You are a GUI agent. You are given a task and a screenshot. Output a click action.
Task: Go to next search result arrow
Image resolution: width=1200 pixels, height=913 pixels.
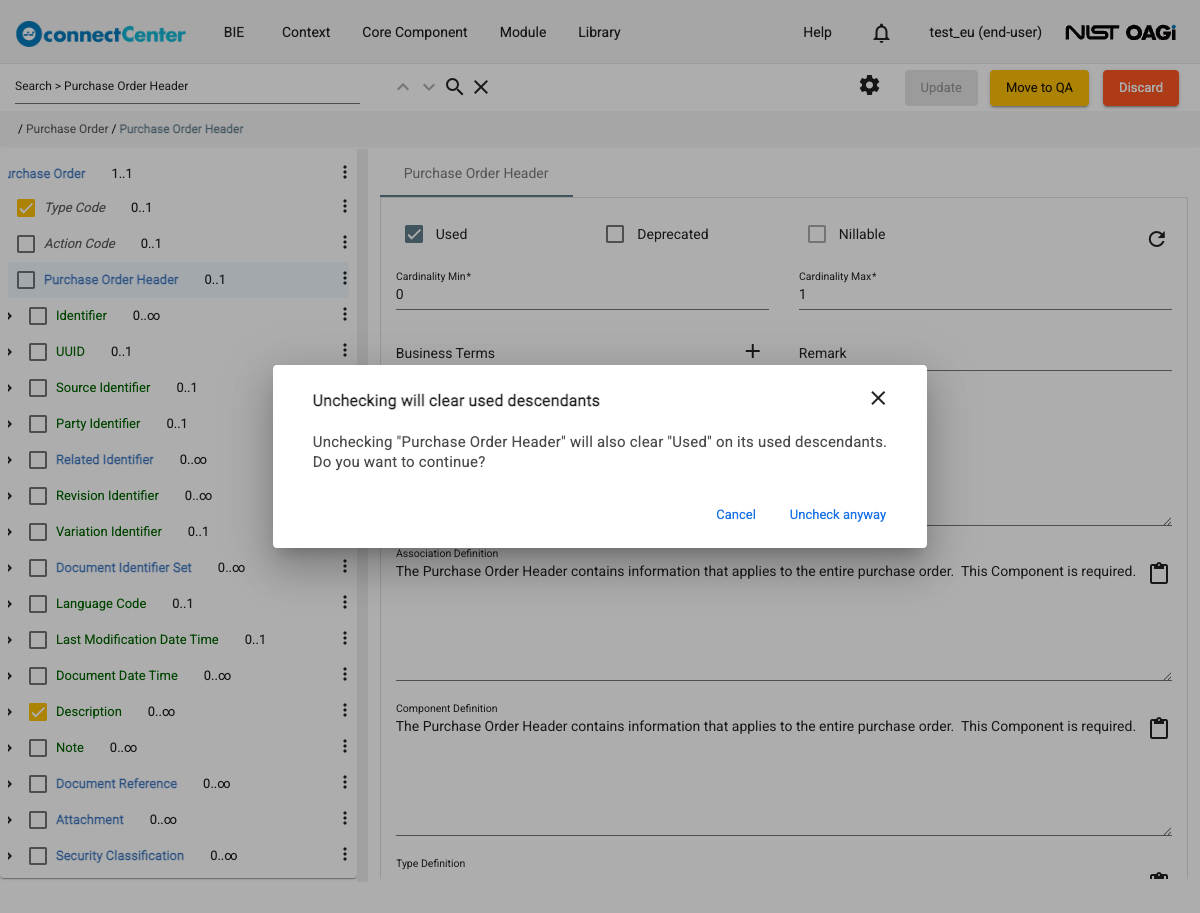click(429, 87)
